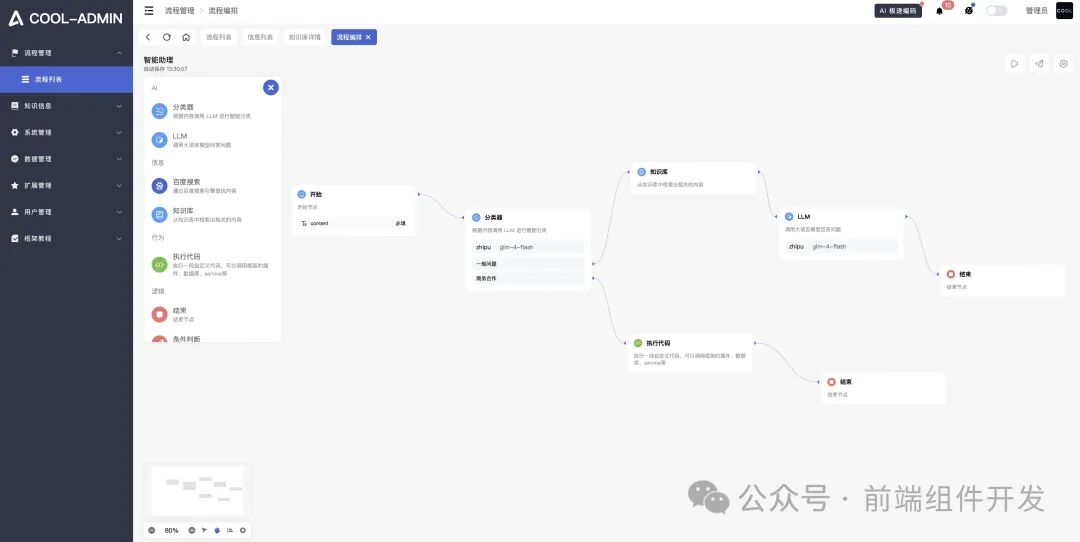Click the notification bell icon
Image resolution: width=1080 pixels, height=542 pixels.
click(939, 10)
